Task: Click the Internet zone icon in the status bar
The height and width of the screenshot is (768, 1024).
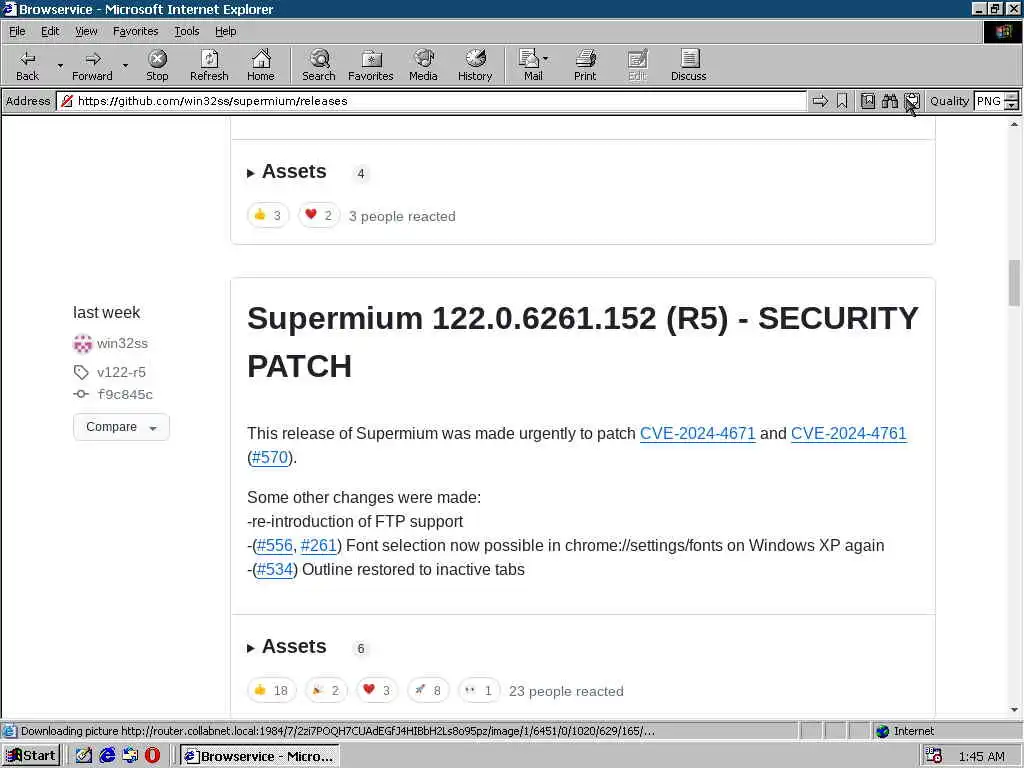Action: [x=882, y=731]
